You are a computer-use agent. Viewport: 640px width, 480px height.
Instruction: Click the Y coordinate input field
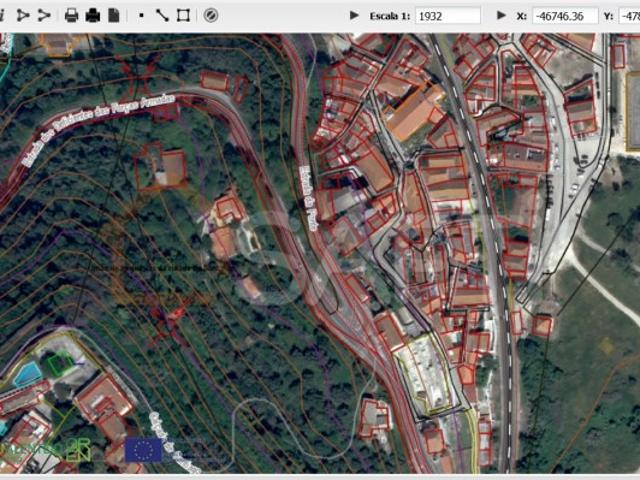[x=629, y=16]
